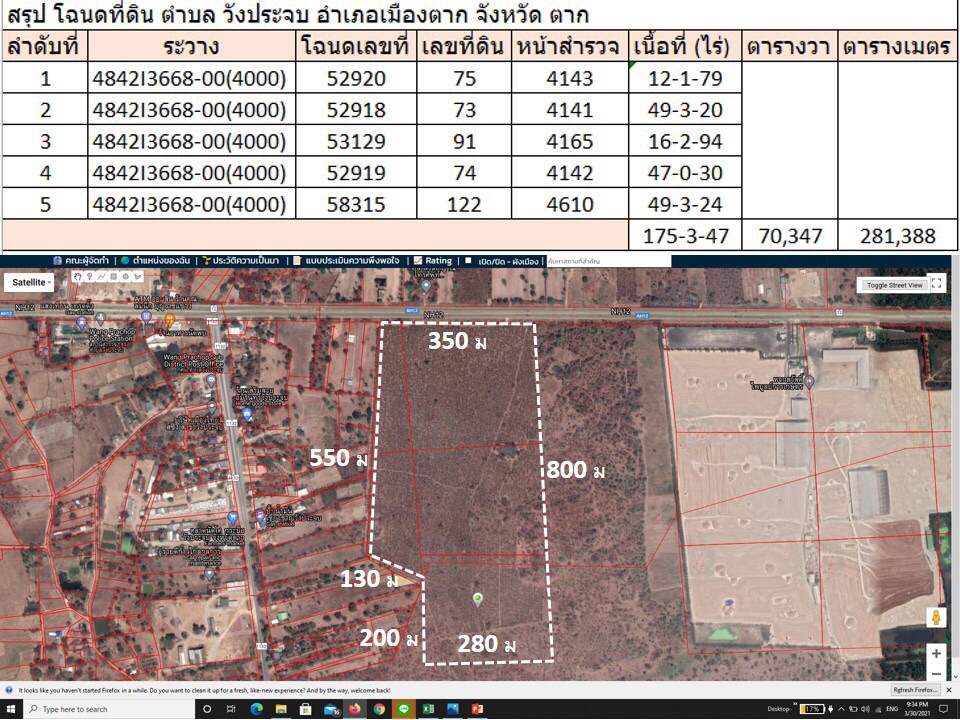Click the taskbar clock showing 9:34 PM
The image size is (960, 720).
(x=917, y=709)
